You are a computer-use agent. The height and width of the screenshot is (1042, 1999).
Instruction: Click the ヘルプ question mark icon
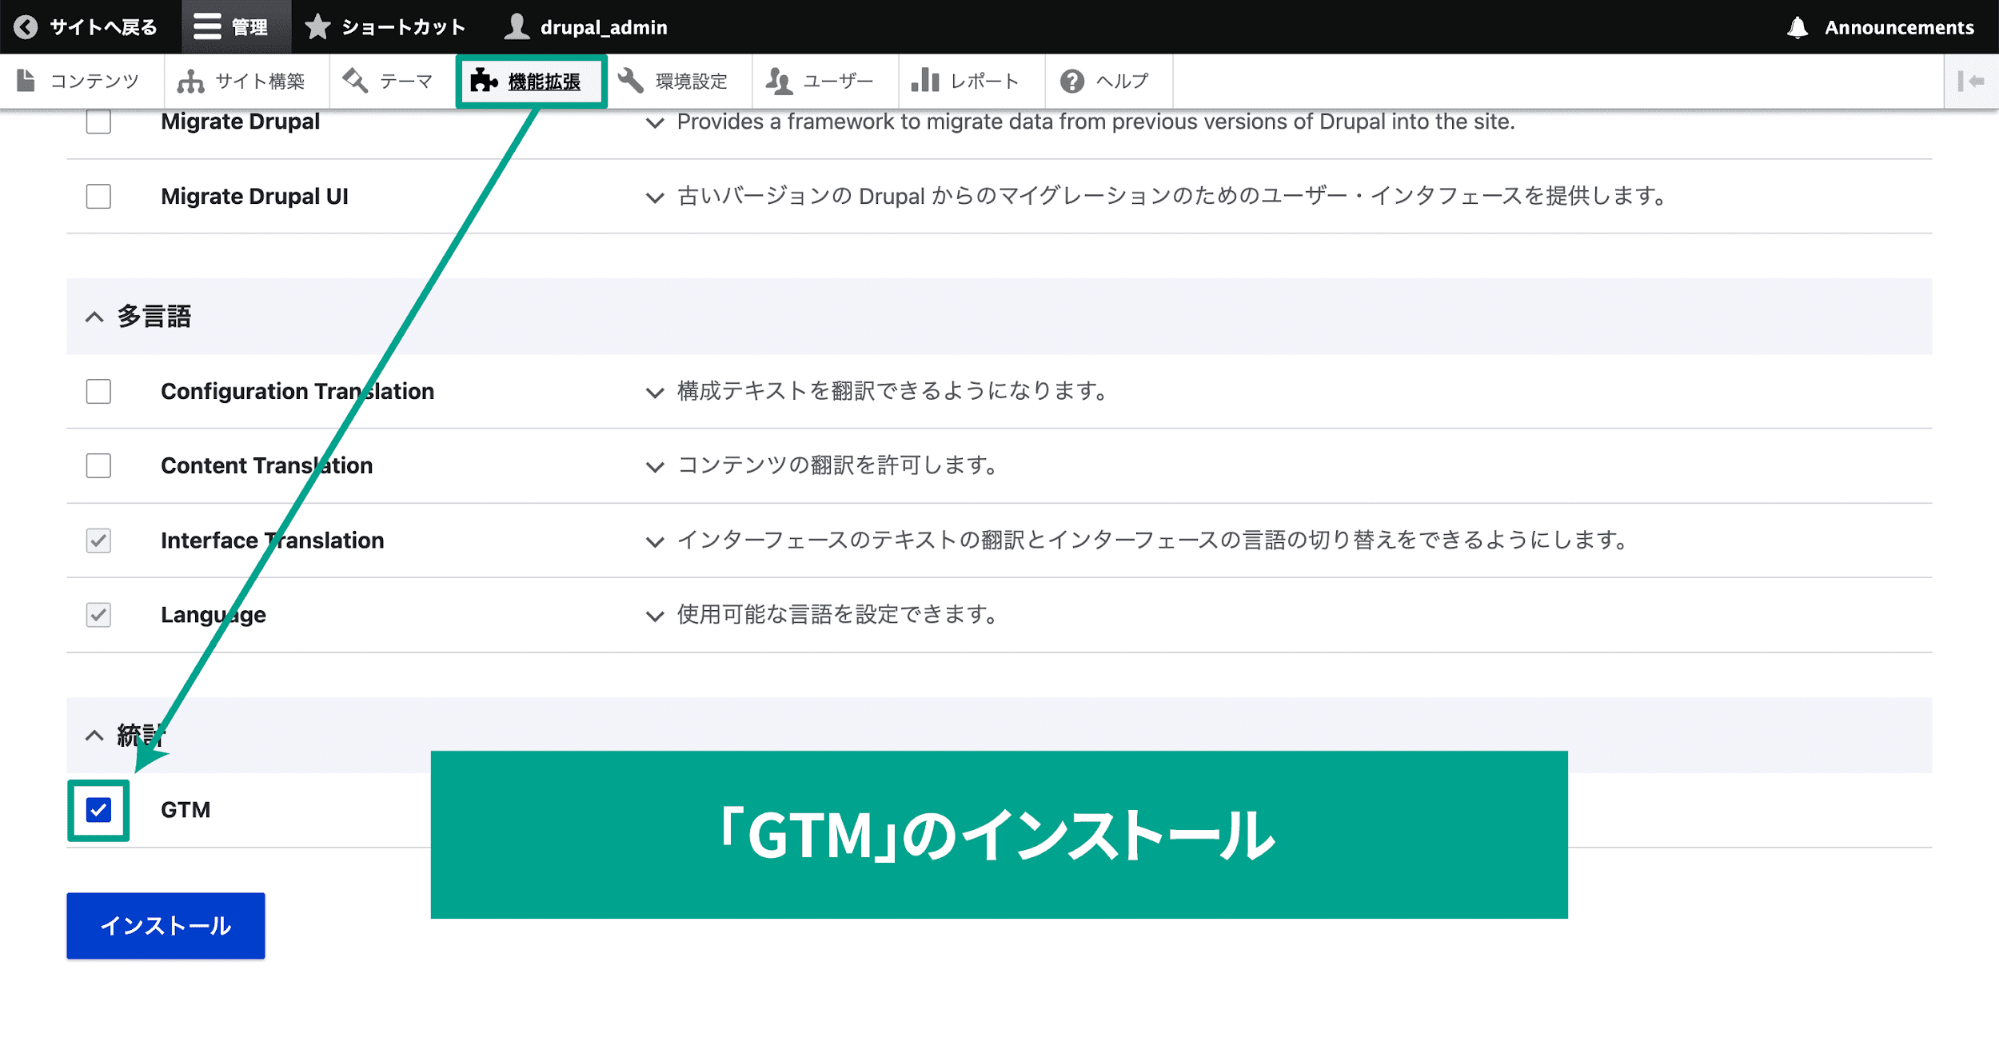coord(1072,81)
